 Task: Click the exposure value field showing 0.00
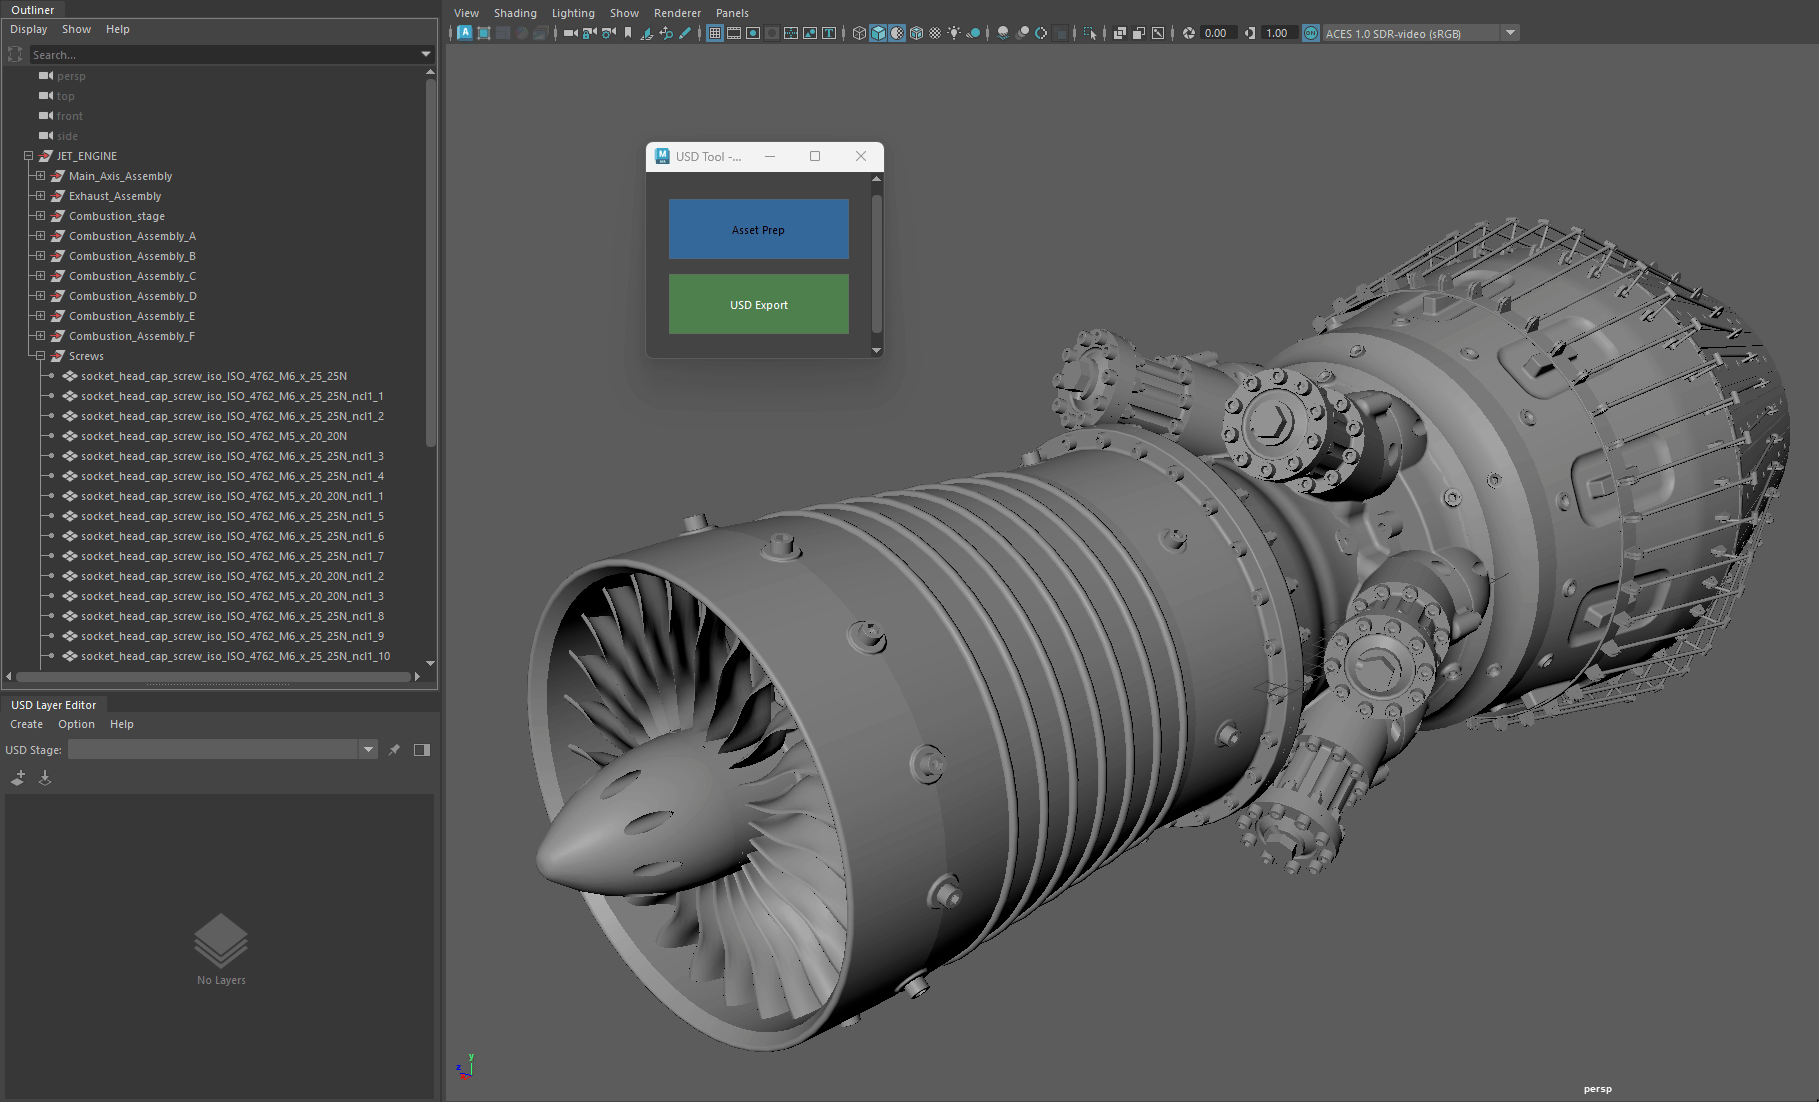coord(1218,32)
